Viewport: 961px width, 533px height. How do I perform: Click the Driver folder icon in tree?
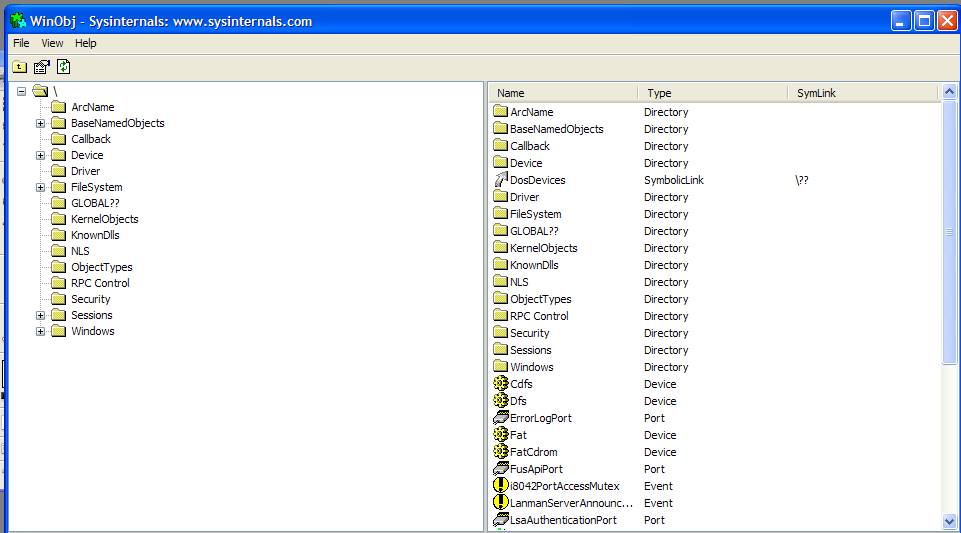tap(59, 171)
